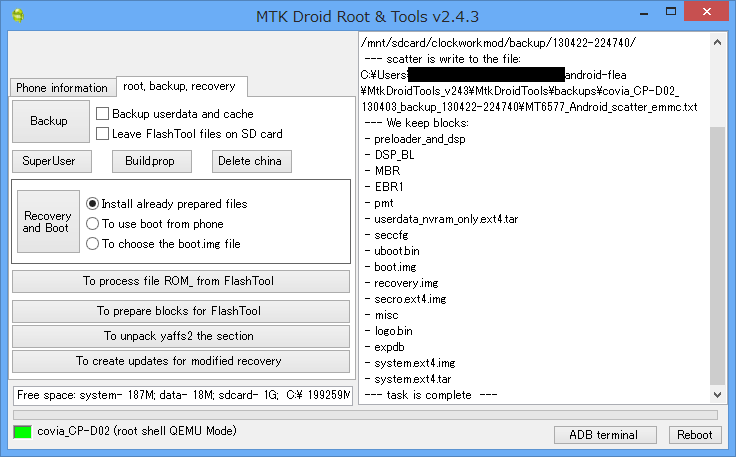Image resolution: width=736 pixels, height=457 pixels.
Task: Click the Reboot button
Action: (x=696, y=435)
